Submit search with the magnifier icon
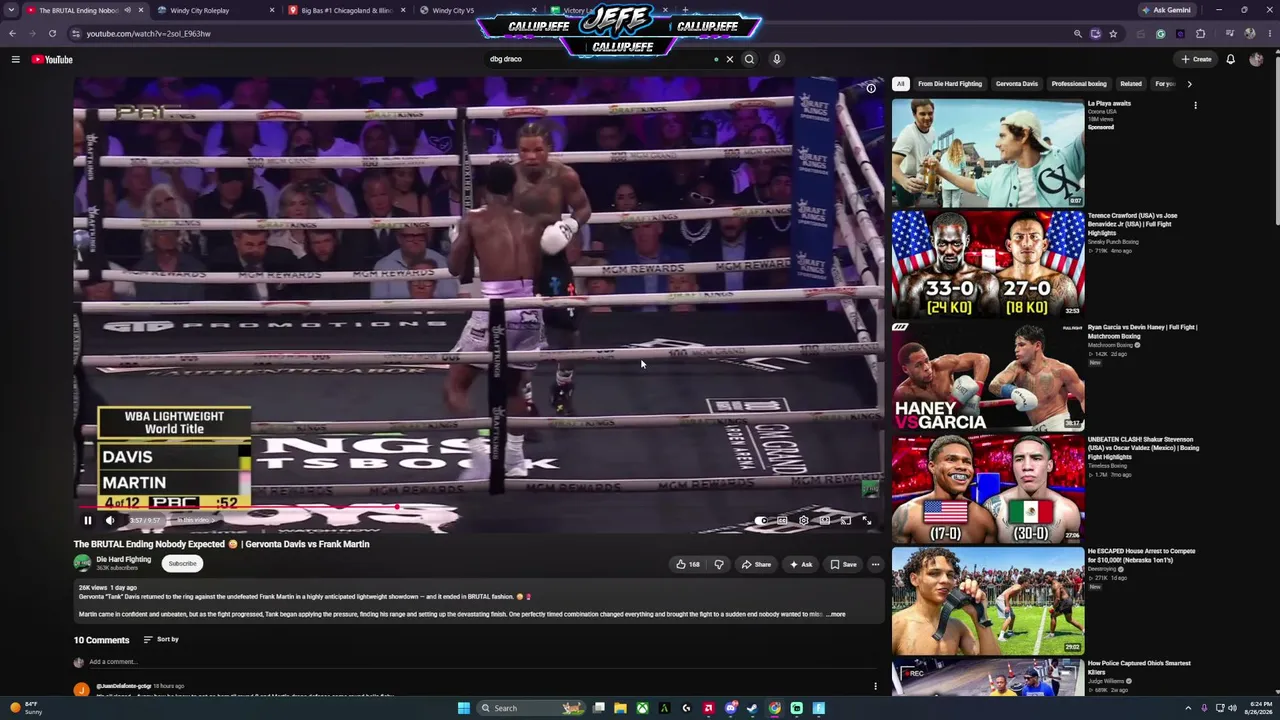Viewport: 1280px width, 720px height. point(749,59)
